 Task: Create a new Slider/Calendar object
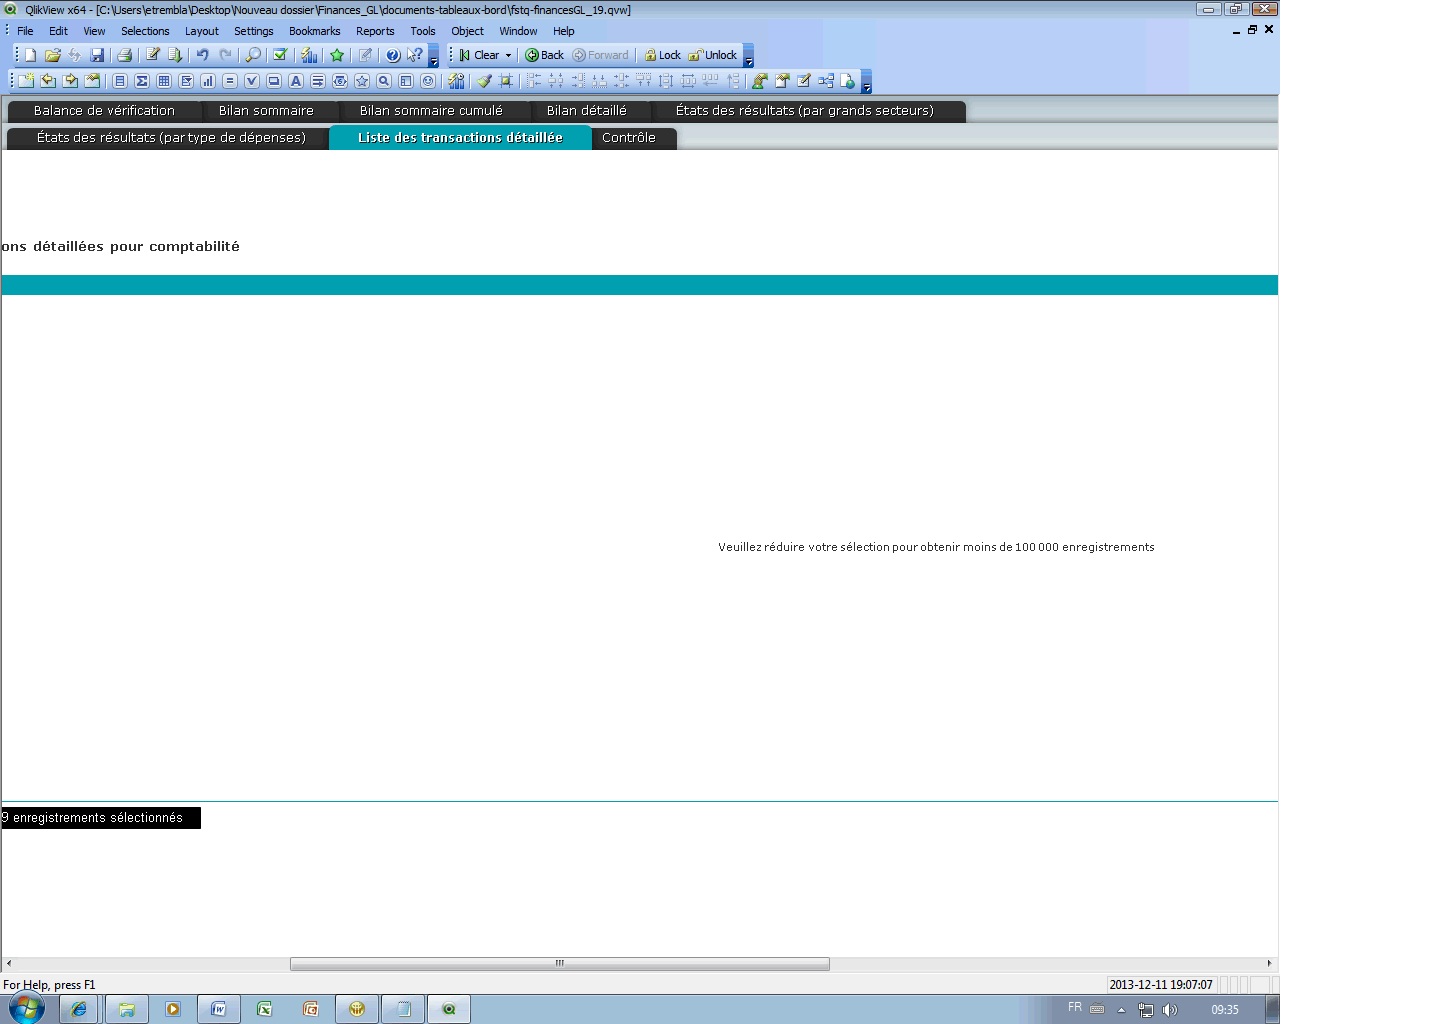(340, 81)
